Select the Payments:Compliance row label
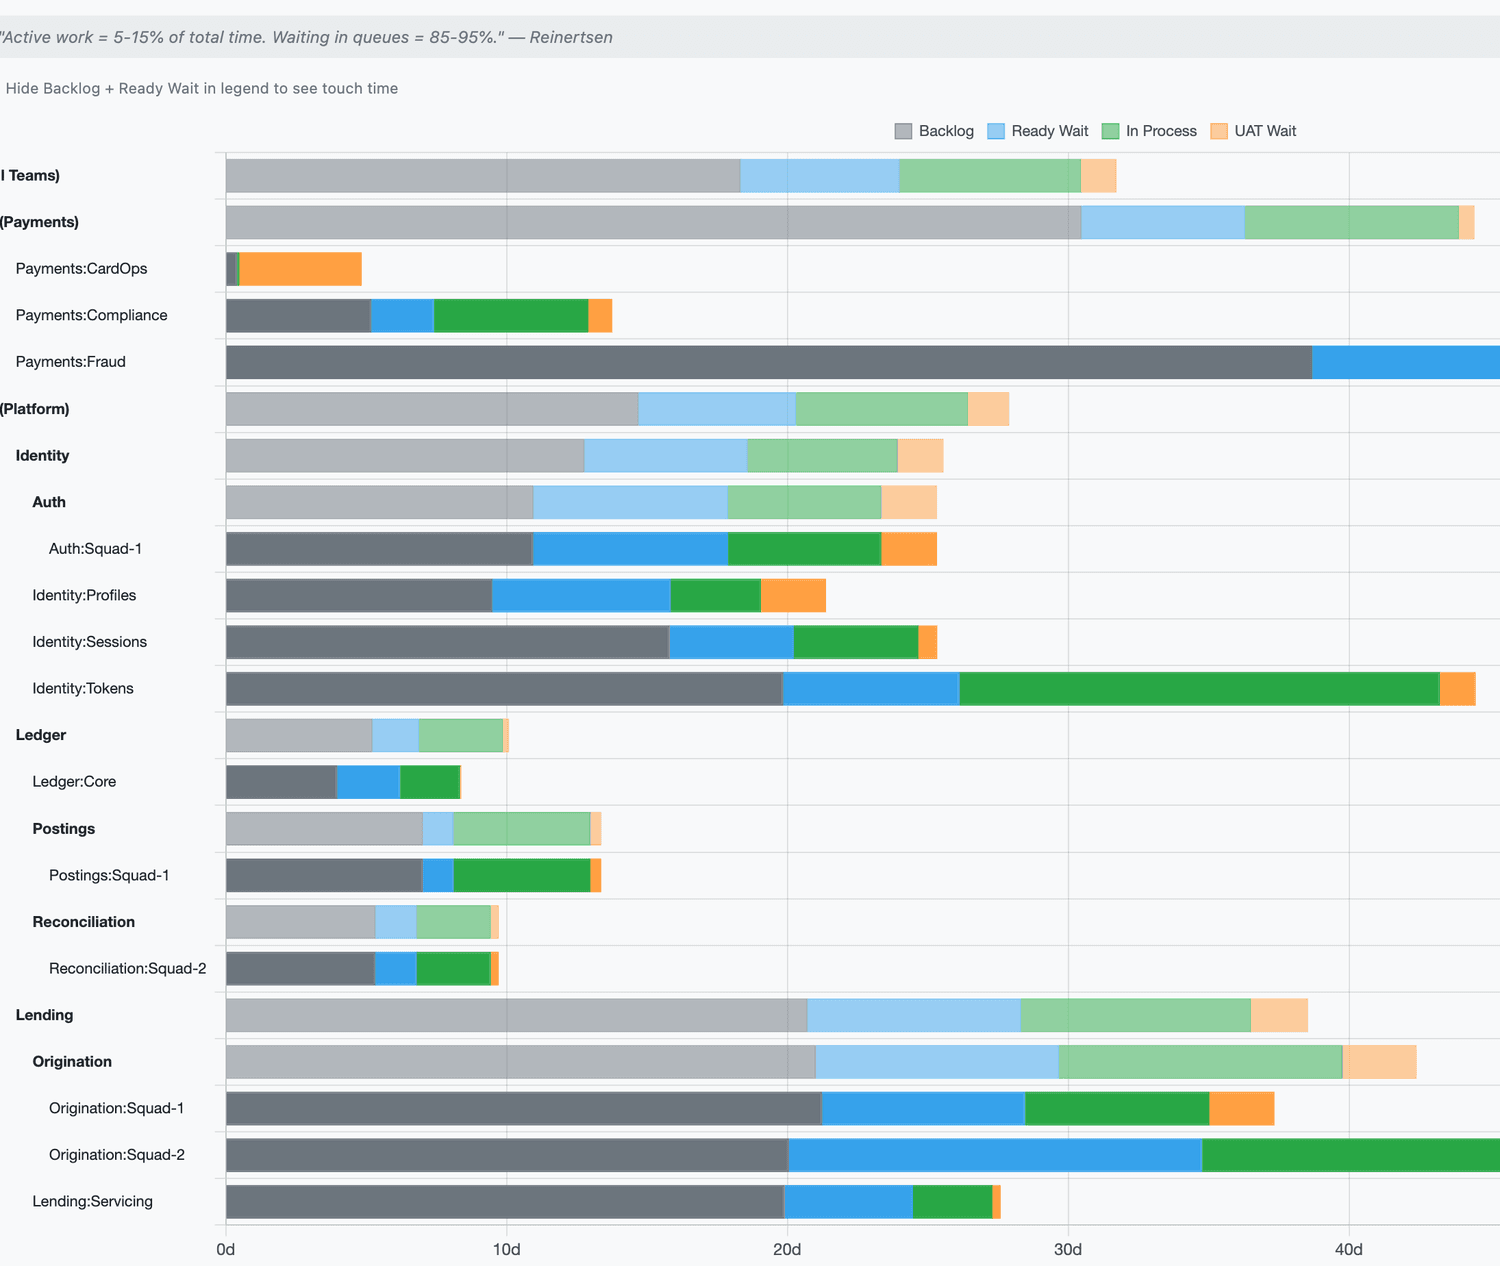This screenshot has width=1500, height=1266. click(x=92, y=315)
